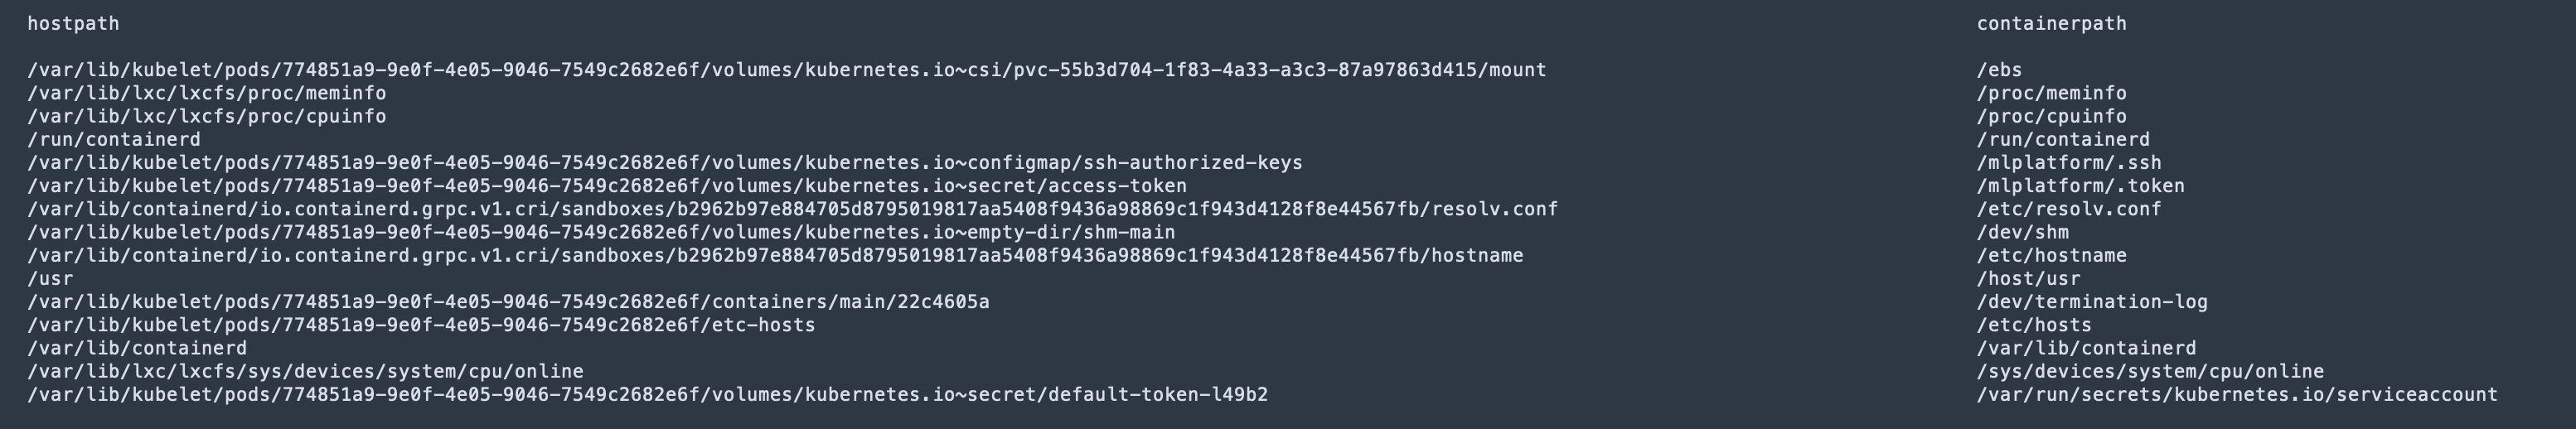
Task: Click the shm-main empty-dir host path
Action: tap(601, 232)
